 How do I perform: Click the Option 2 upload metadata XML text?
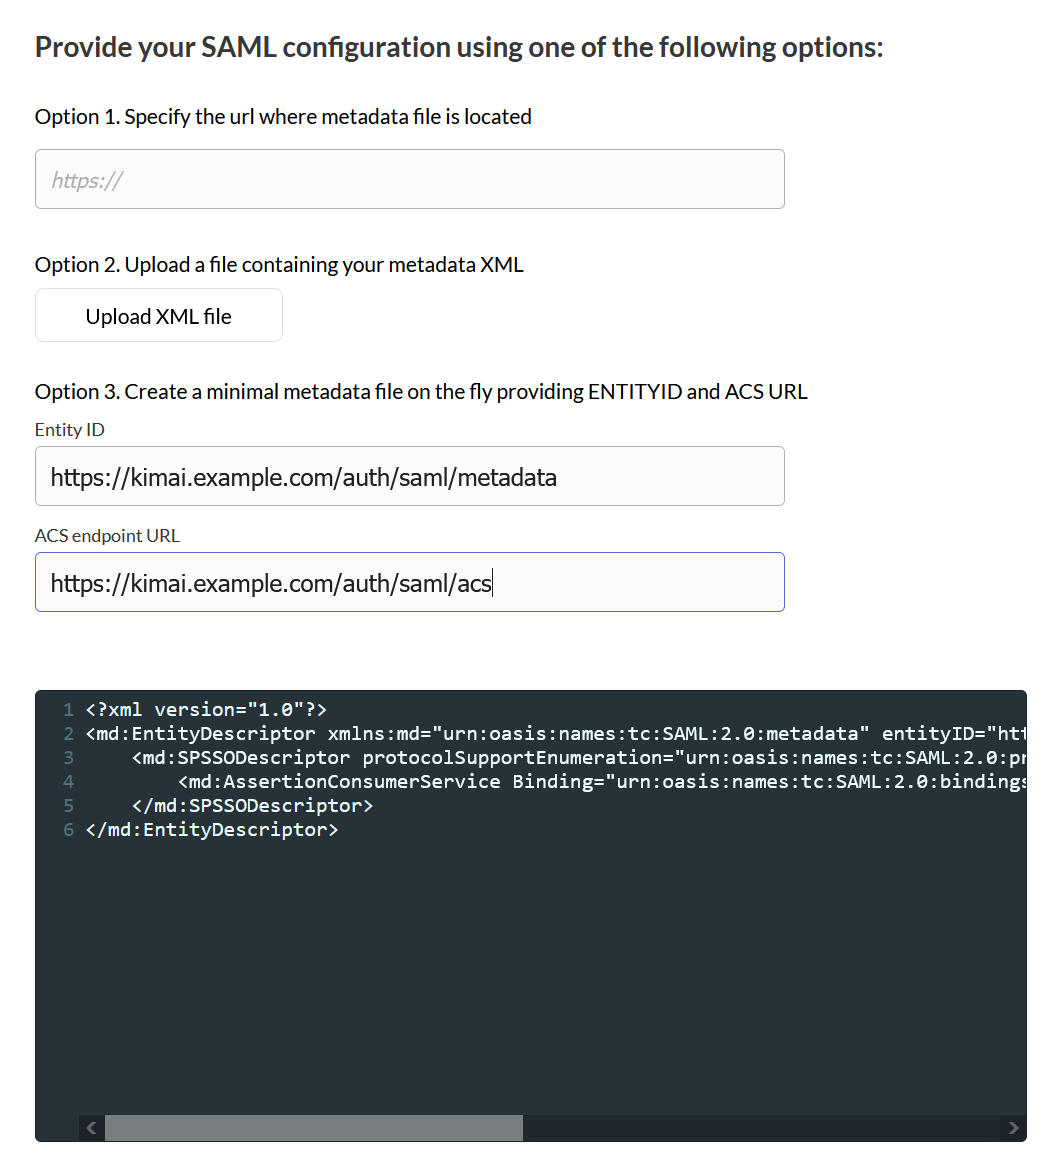[x=279, y=265]
